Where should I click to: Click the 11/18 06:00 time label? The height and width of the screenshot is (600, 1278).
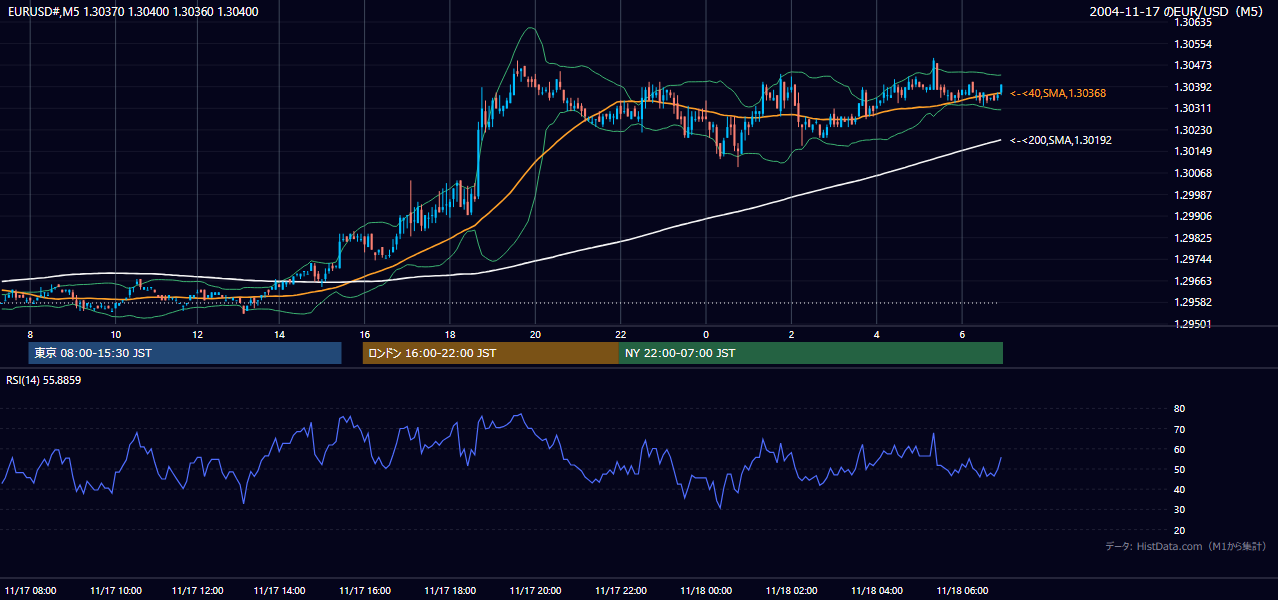point(962,590)
